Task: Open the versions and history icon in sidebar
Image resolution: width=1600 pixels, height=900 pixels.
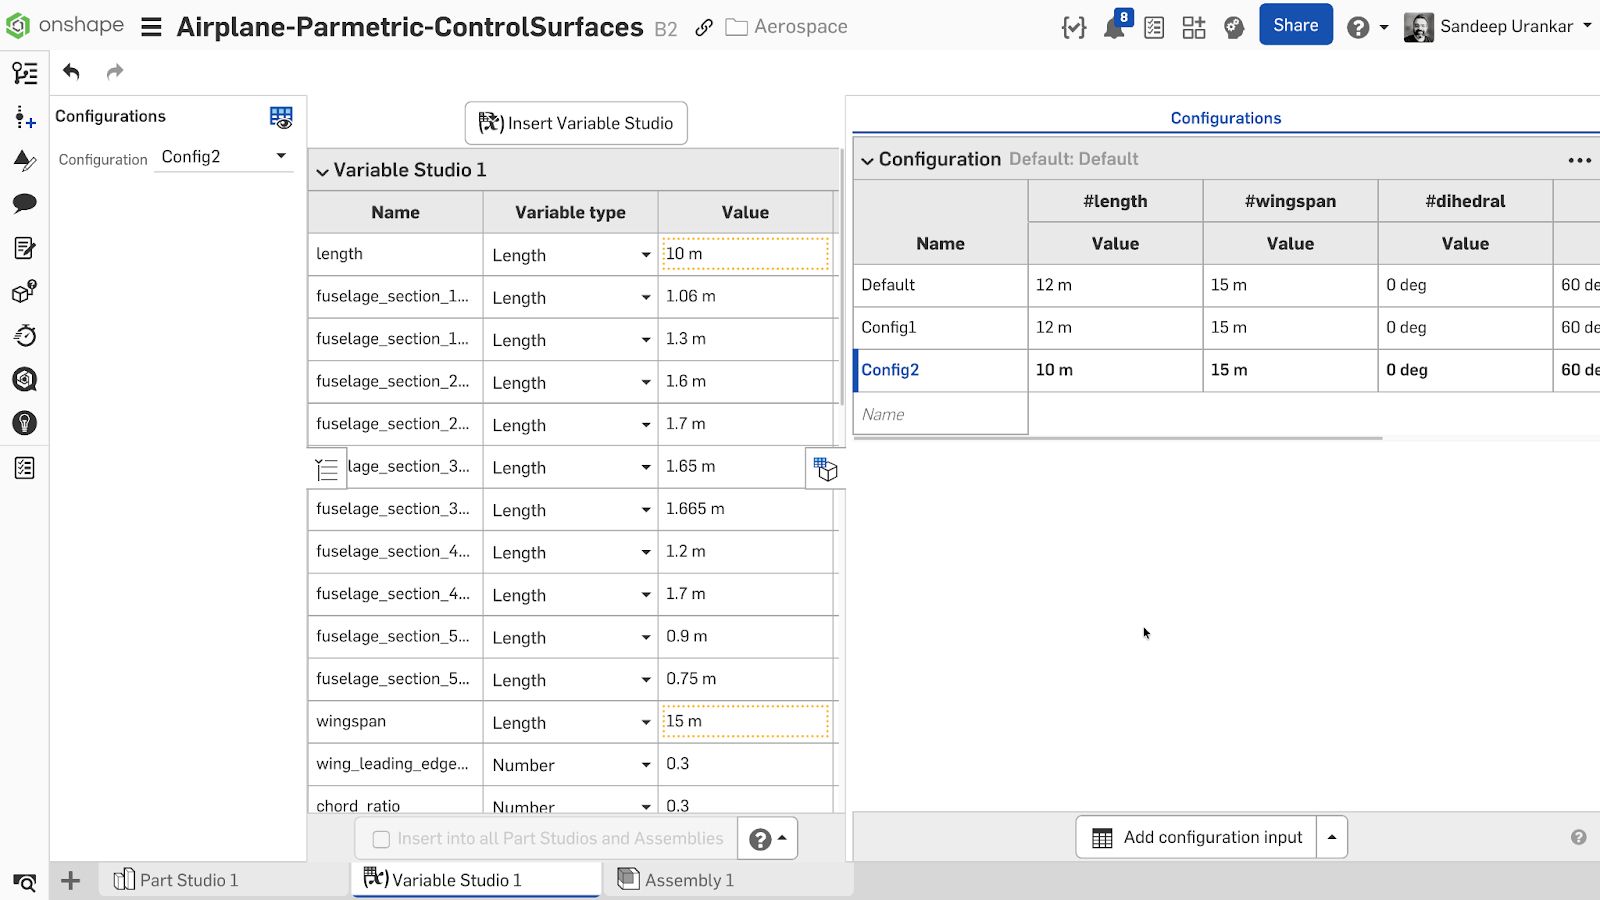Action: [24, 335]
